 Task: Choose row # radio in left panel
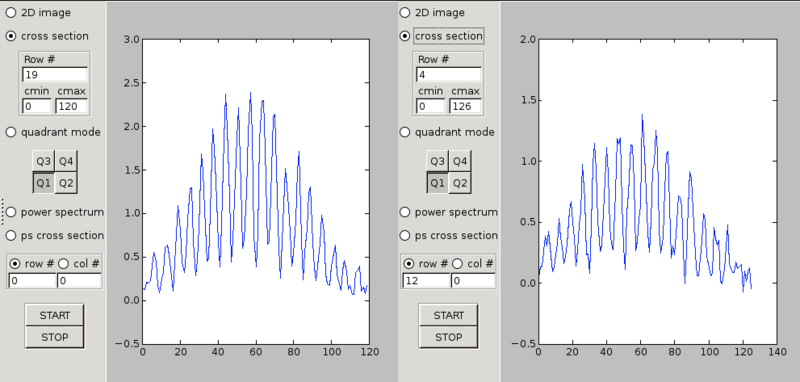15,264
